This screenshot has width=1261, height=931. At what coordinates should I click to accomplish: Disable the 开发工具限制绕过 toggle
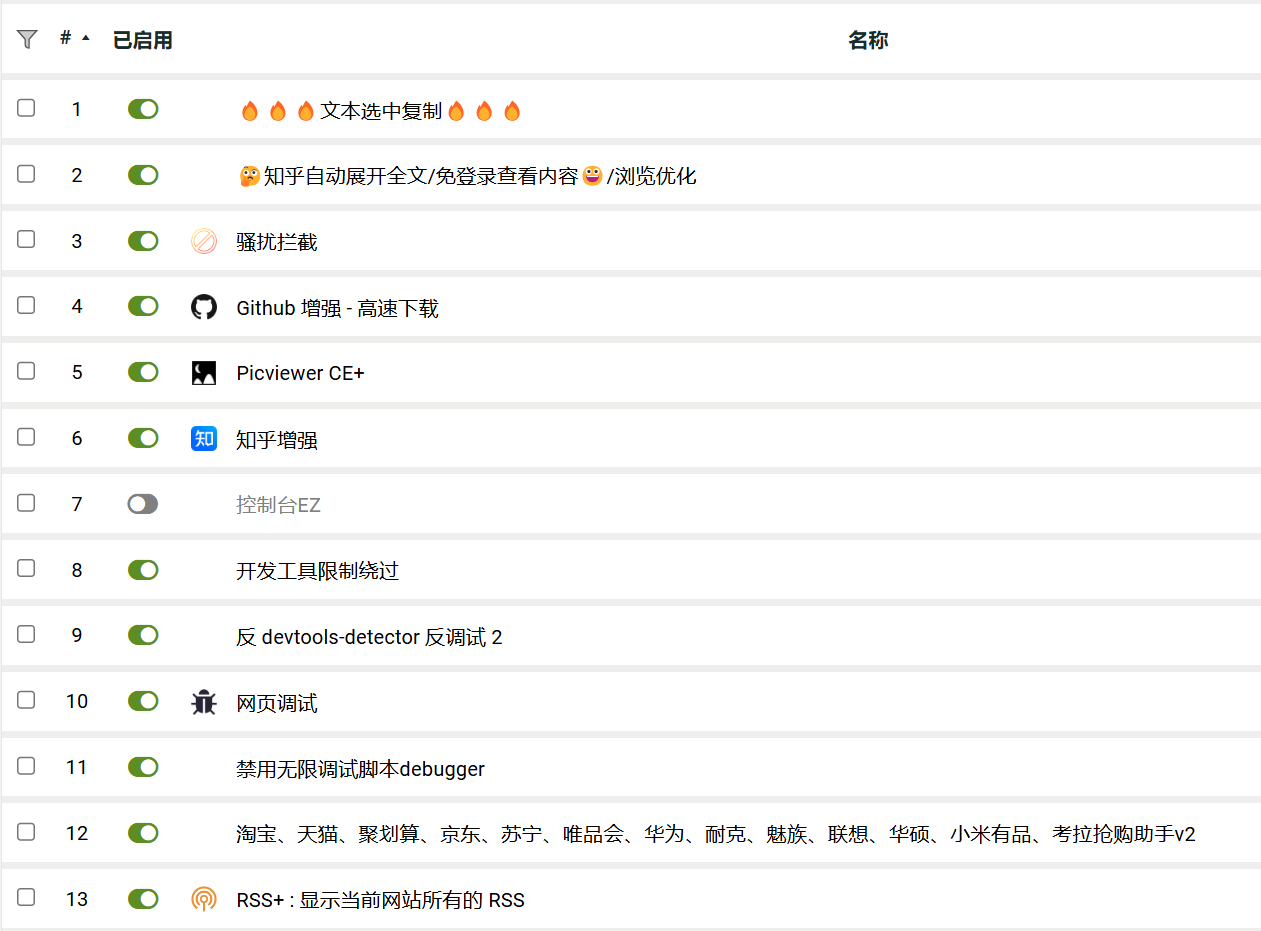coord(143,569)
